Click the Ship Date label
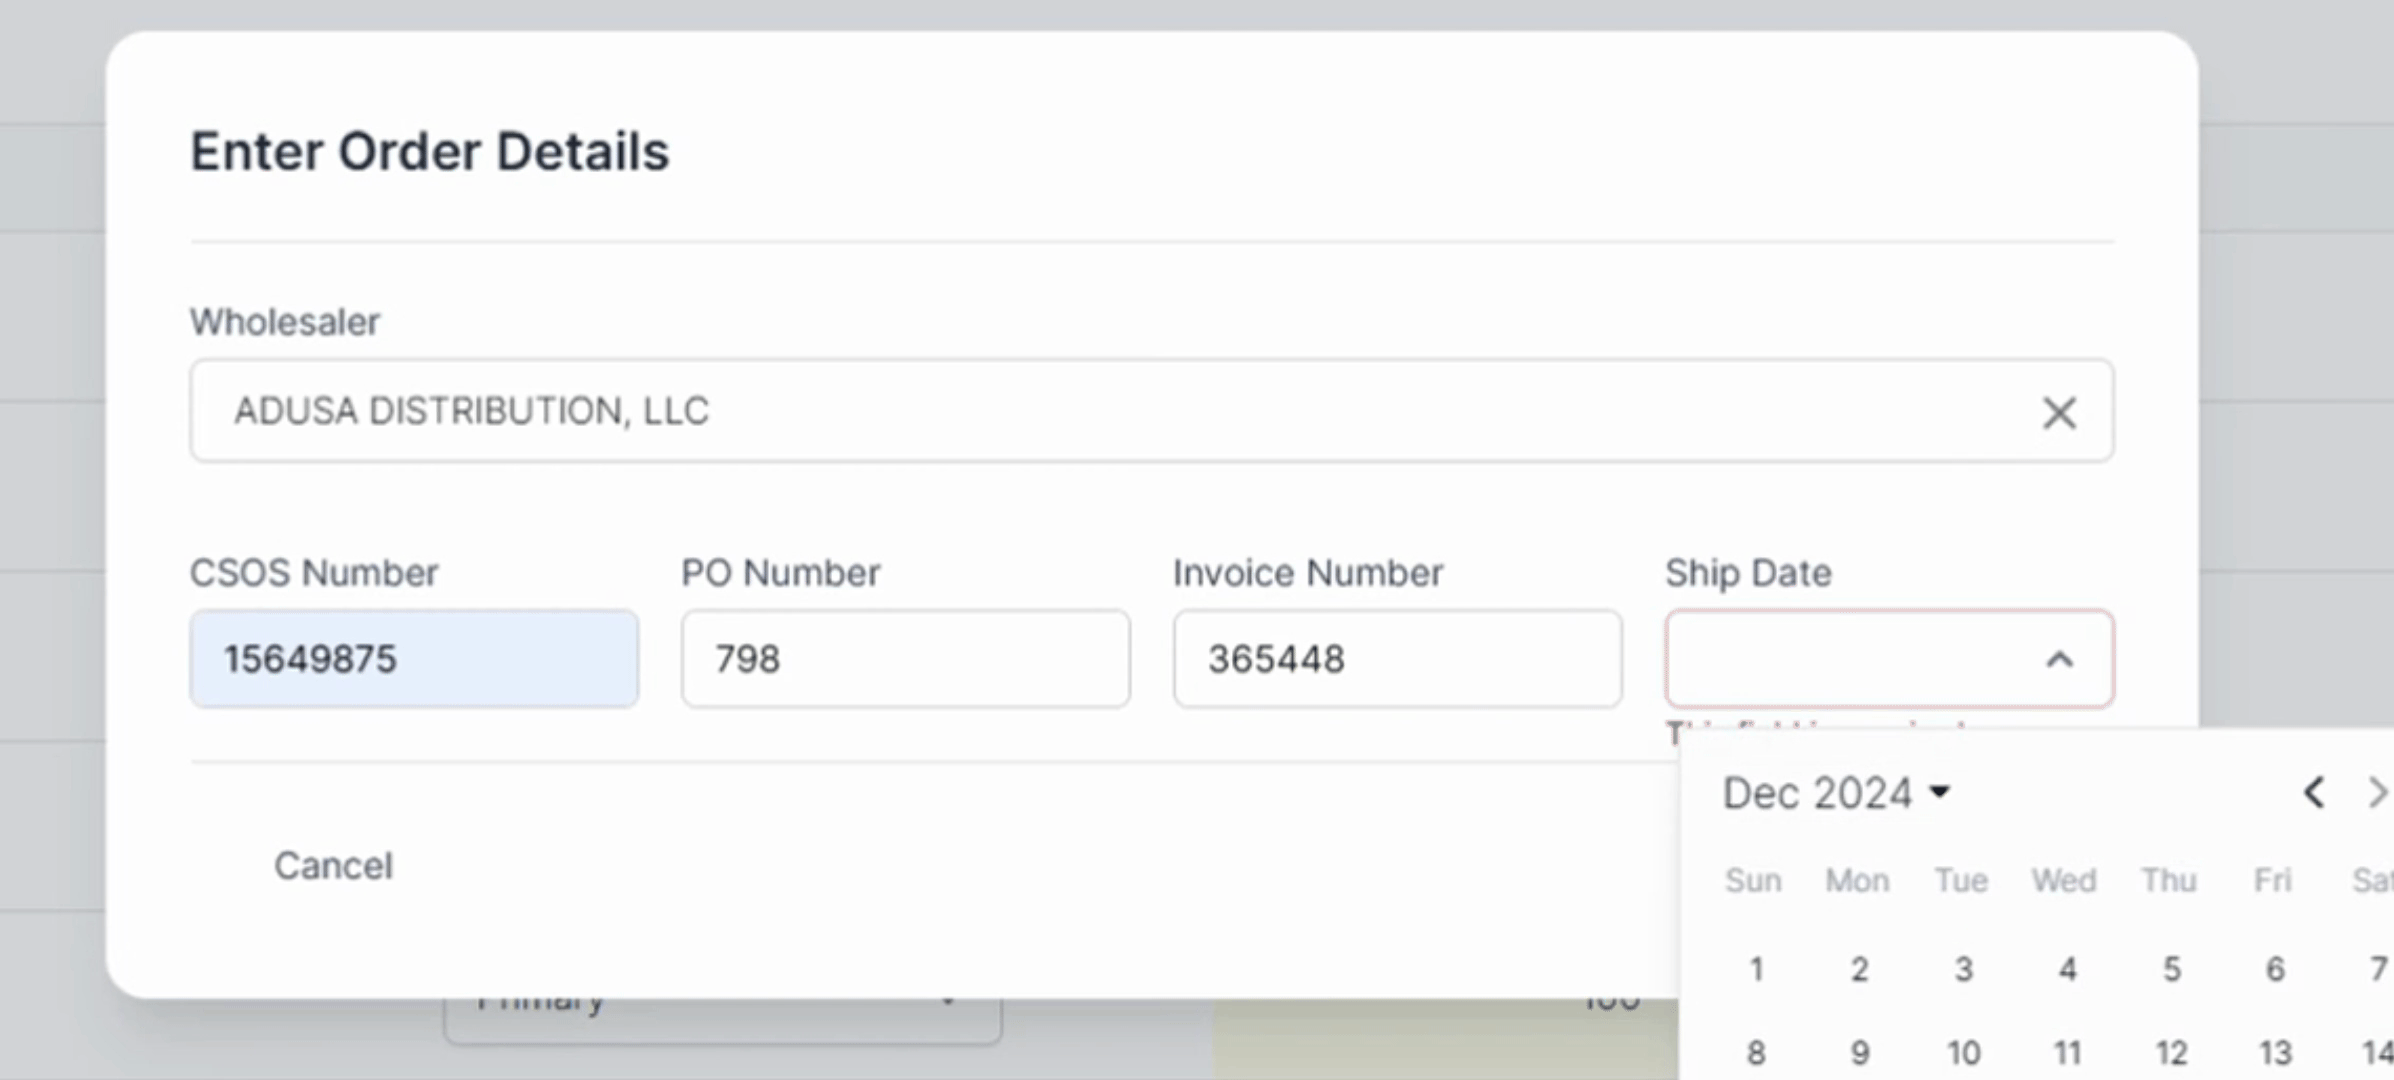Screen dimensions: 2394x1080 [x=1749, y=573]
